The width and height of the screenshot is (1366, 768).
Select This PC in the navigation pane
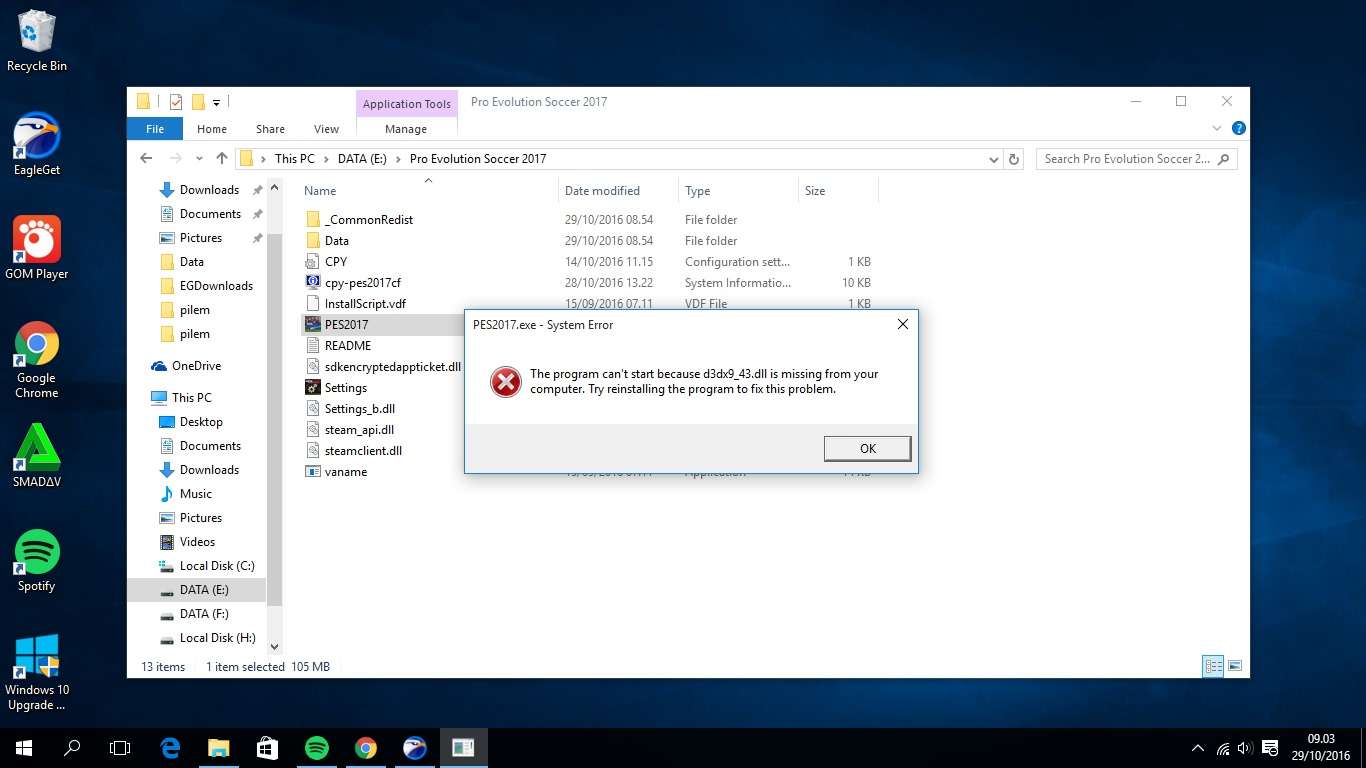click(191, 398)
